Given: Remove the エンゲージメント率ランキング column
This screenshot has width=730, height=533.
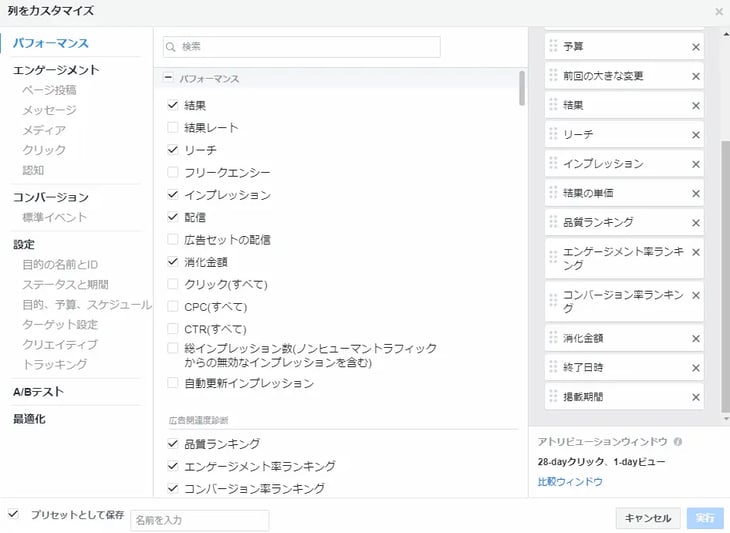Looking at the screenshot, I should tap(696, 252).
